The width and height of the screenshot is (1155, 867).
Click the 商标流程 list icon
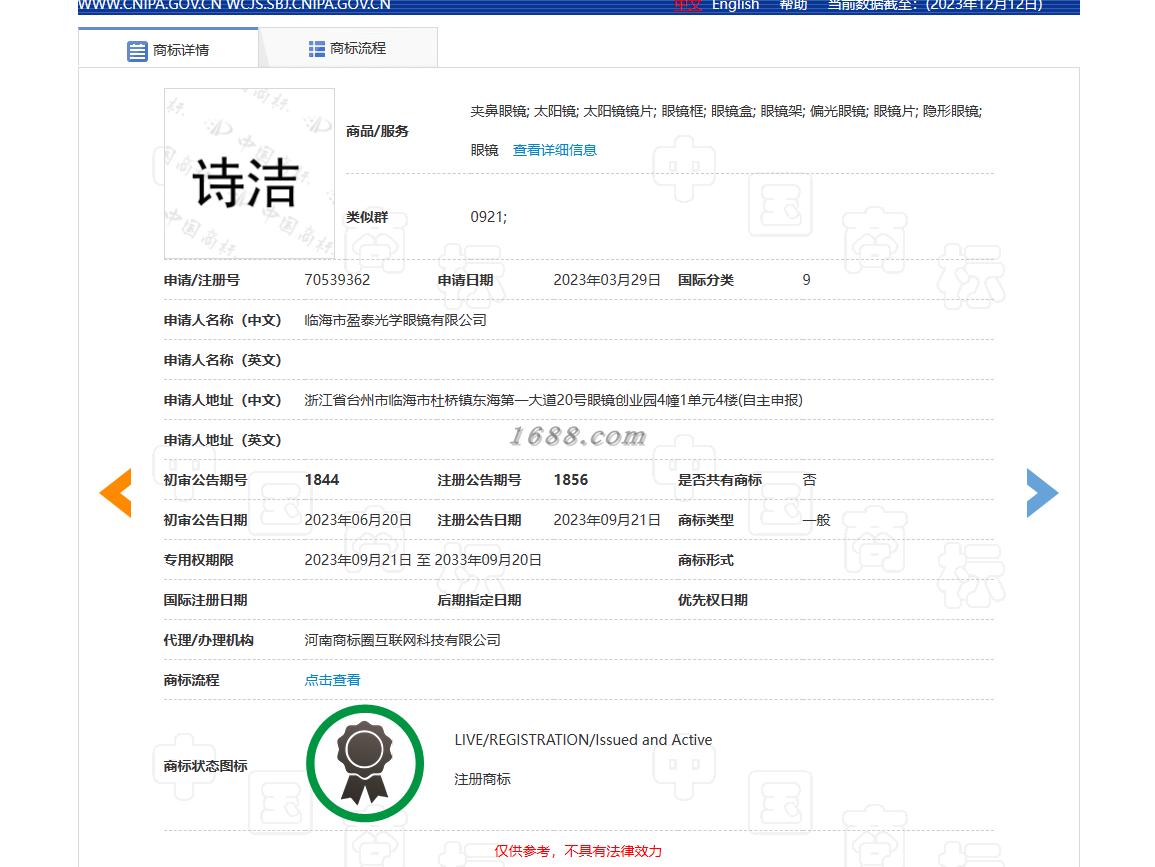coord(317,49)
